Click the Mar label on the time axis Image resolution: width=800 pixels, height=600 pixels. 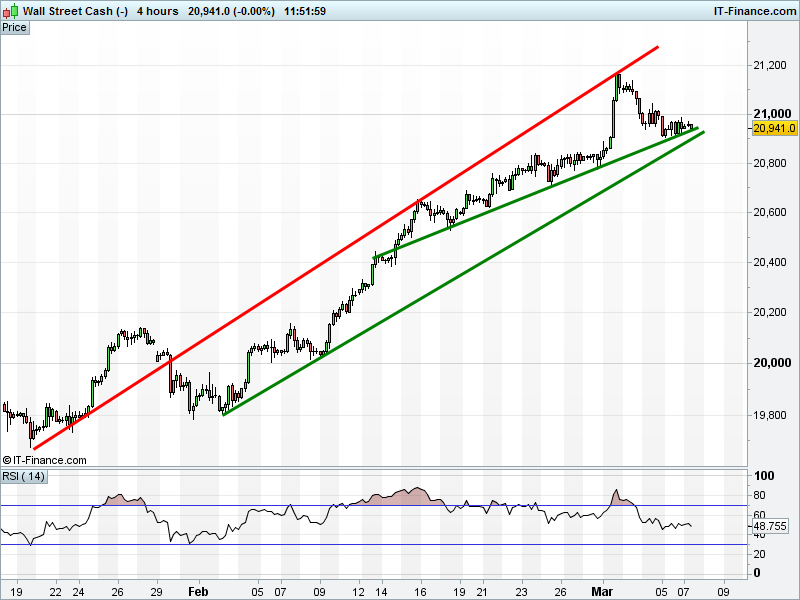[602, 592]
